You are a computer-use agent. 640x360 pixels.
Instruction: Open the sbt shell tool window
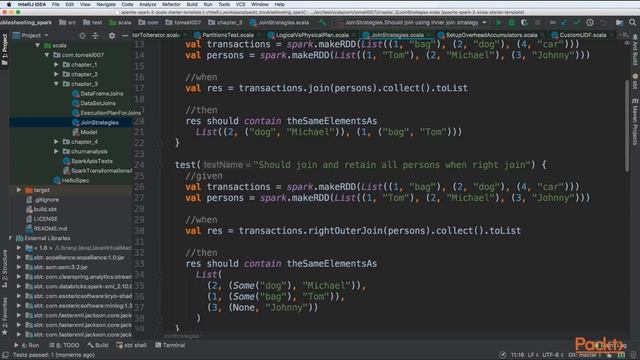click(x=131, y=345)
